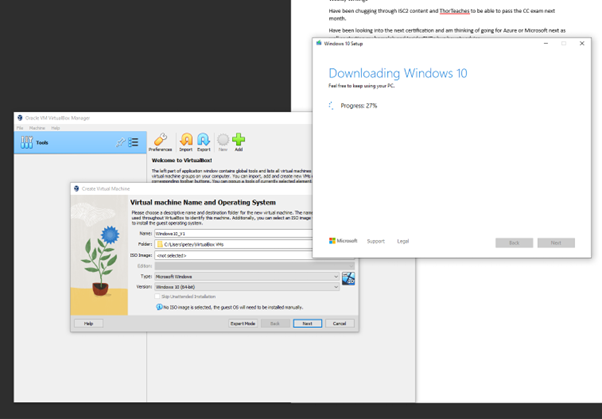Click the Progress: 27% text
Screen dimensions: 602x419
pos(359,106)
